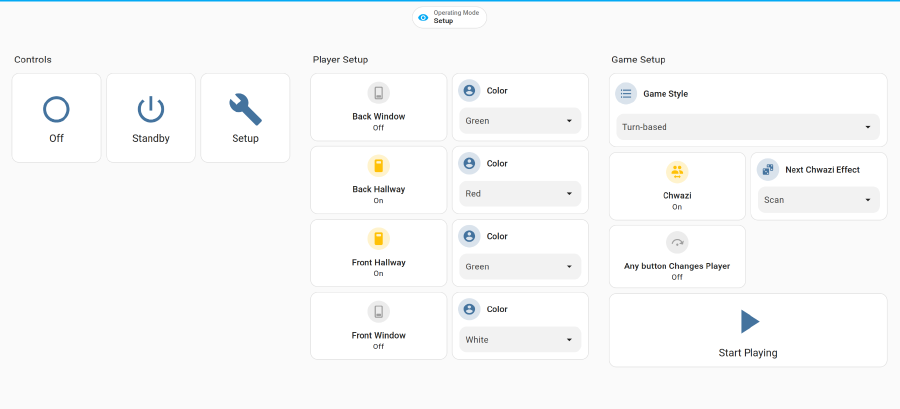Viewport: 900px width, 409px height.
Task: Click the Any button Changes Player arrow icon
Action: point(677,243)
